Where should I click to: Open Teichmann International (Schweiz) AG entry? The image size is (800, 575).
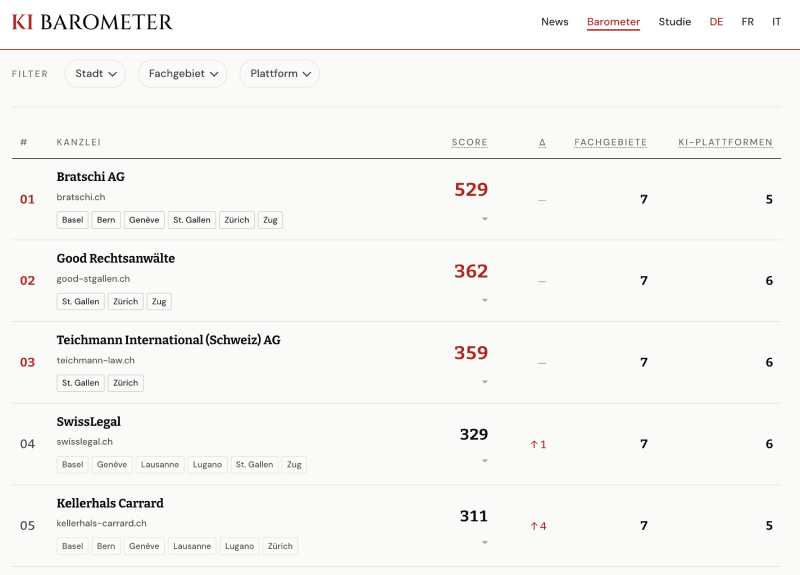pos(168,340)
